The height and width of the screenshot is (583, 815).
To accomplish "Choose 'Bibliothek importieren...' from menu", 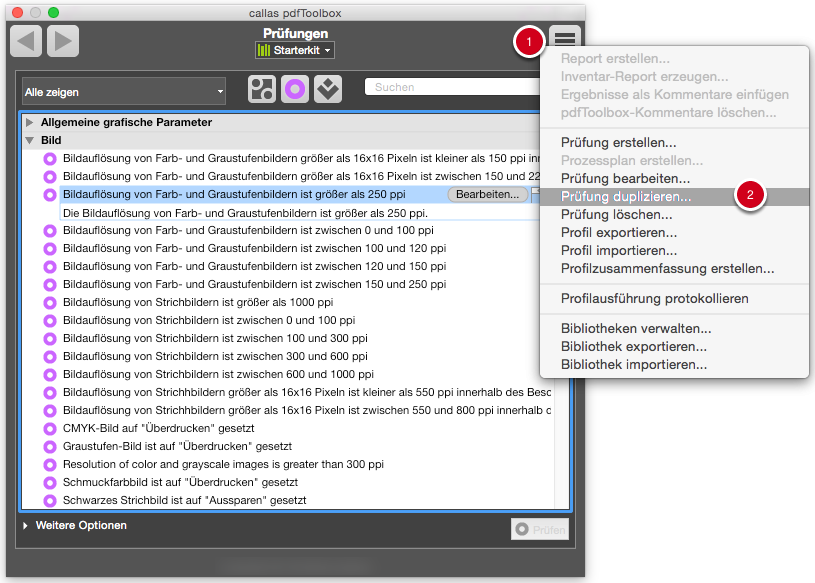I will pos(674,364).
